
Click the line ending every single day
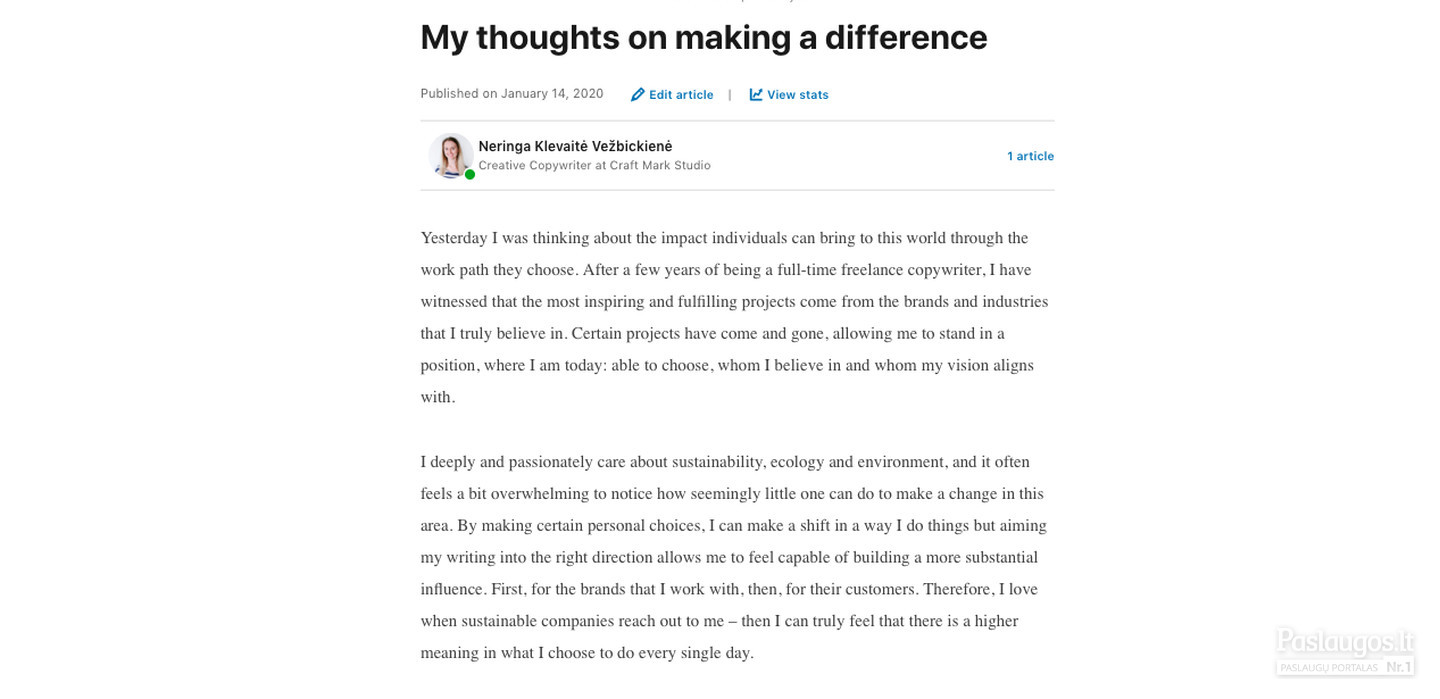pyautogui.click(x=587, y=653)
